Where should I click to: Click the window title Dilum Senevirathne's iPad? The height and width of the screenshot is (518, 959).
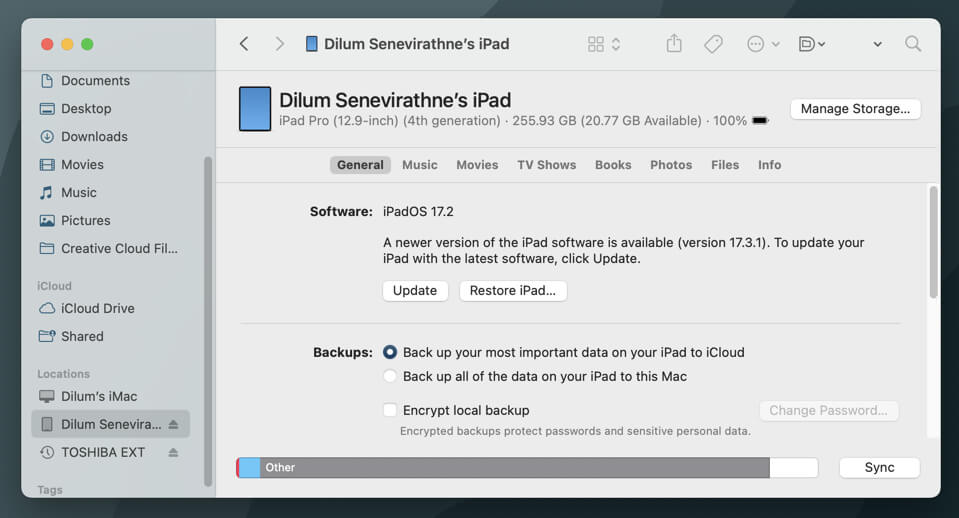coord(417,44)
